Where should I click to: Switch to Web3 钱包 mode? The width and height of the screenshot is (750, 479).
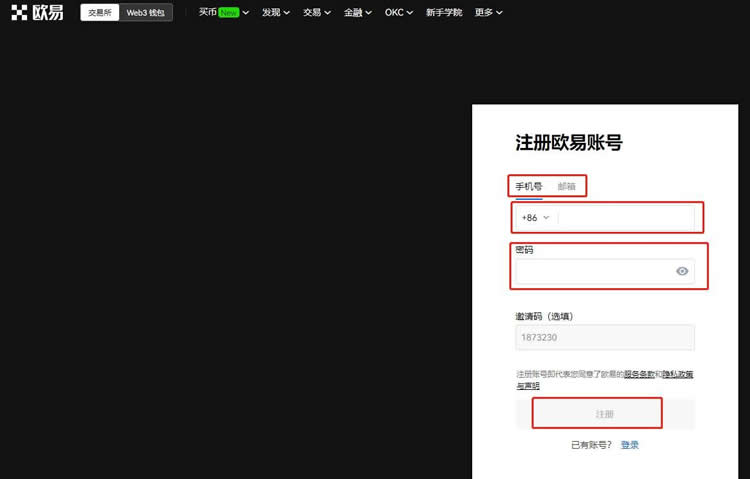[x=146, y=13]
